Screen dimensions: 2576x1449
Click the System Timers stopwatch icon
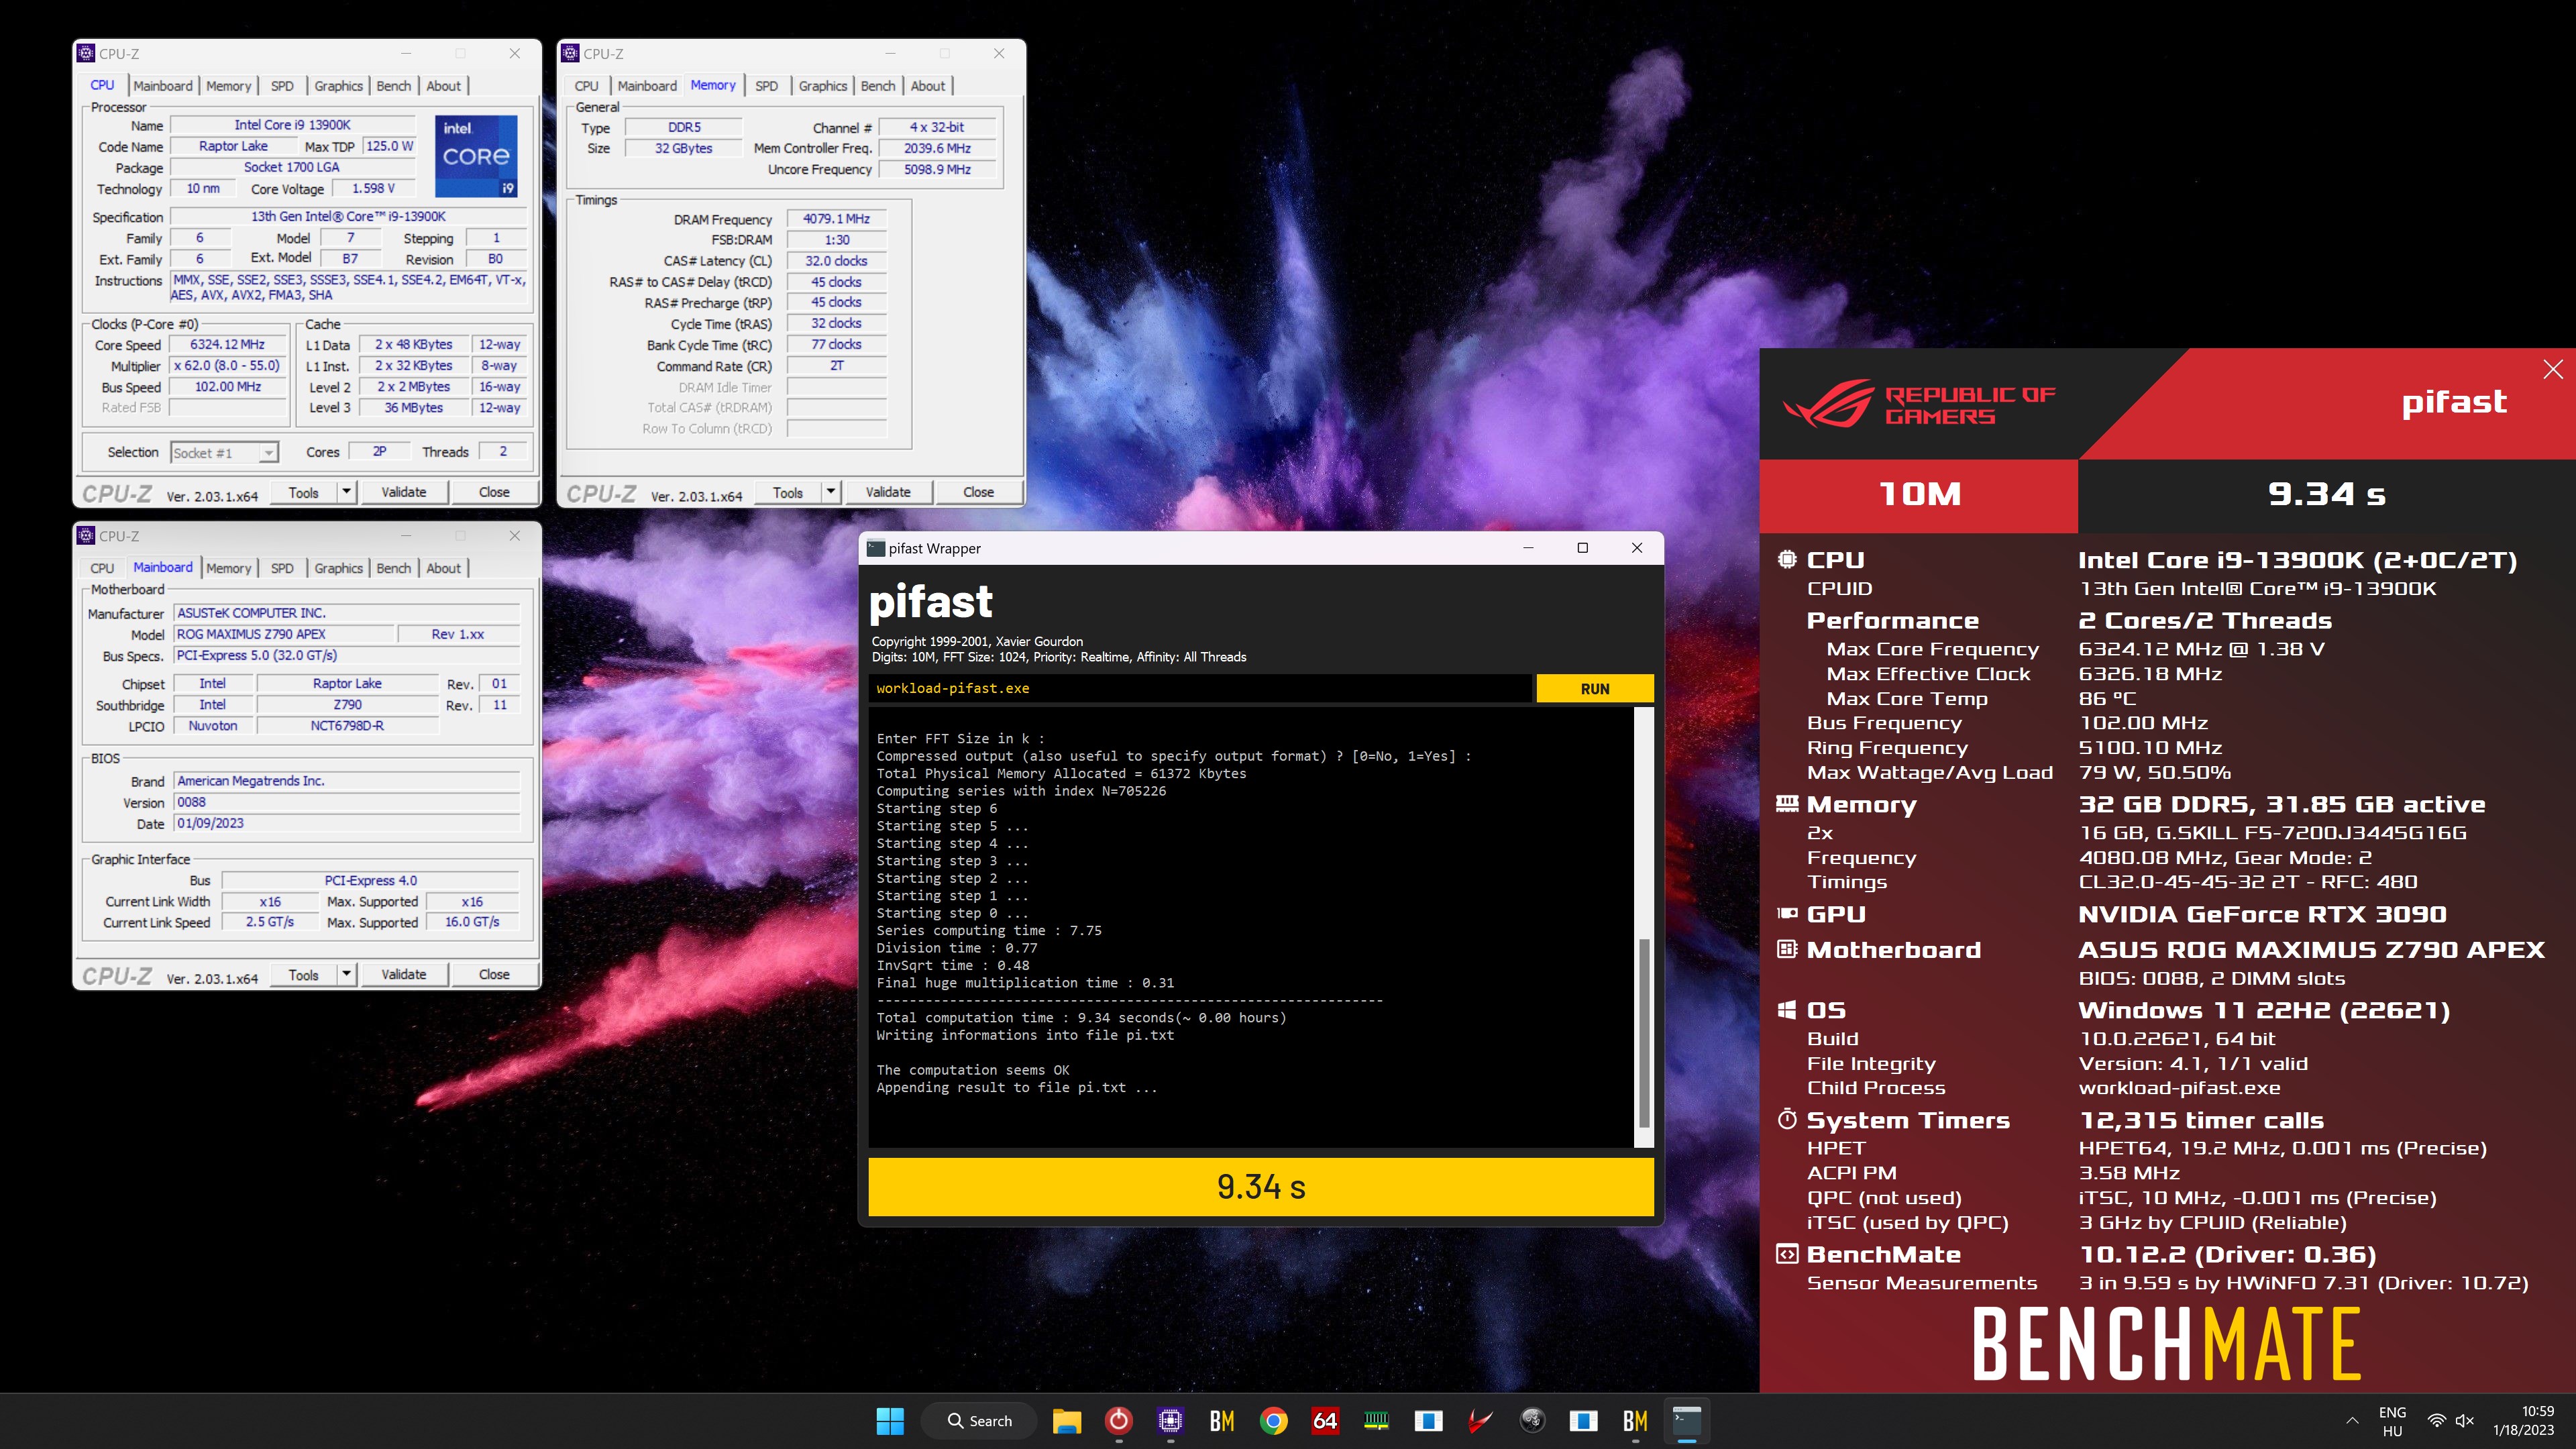(x=1787, y=1120)
